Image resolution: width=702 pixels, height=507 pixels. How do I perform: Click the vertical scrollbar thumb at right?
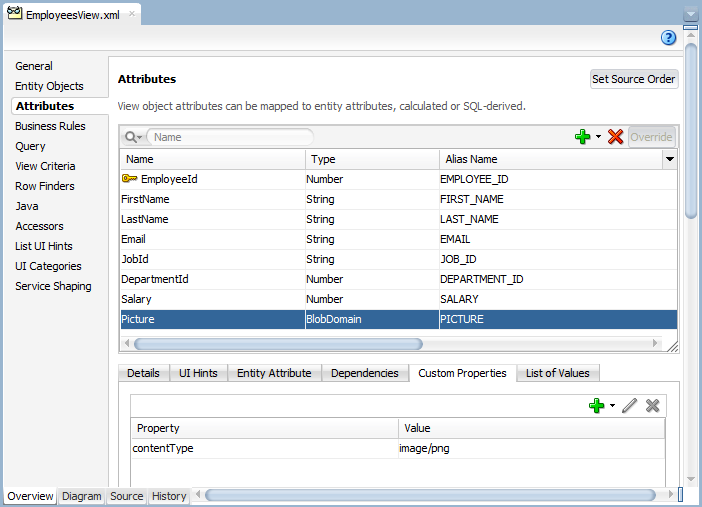pyautogui.click(x=691, y=131)
